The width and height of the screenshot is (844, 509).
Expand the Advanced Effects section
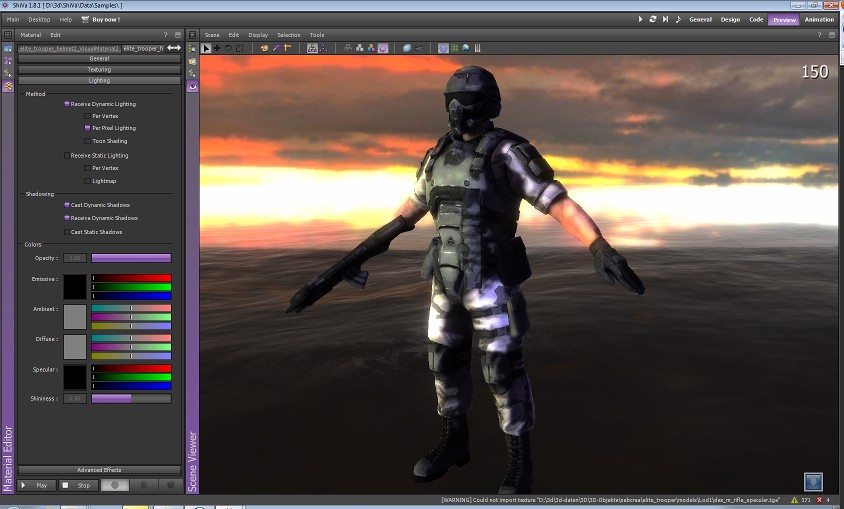pos(99,470)
